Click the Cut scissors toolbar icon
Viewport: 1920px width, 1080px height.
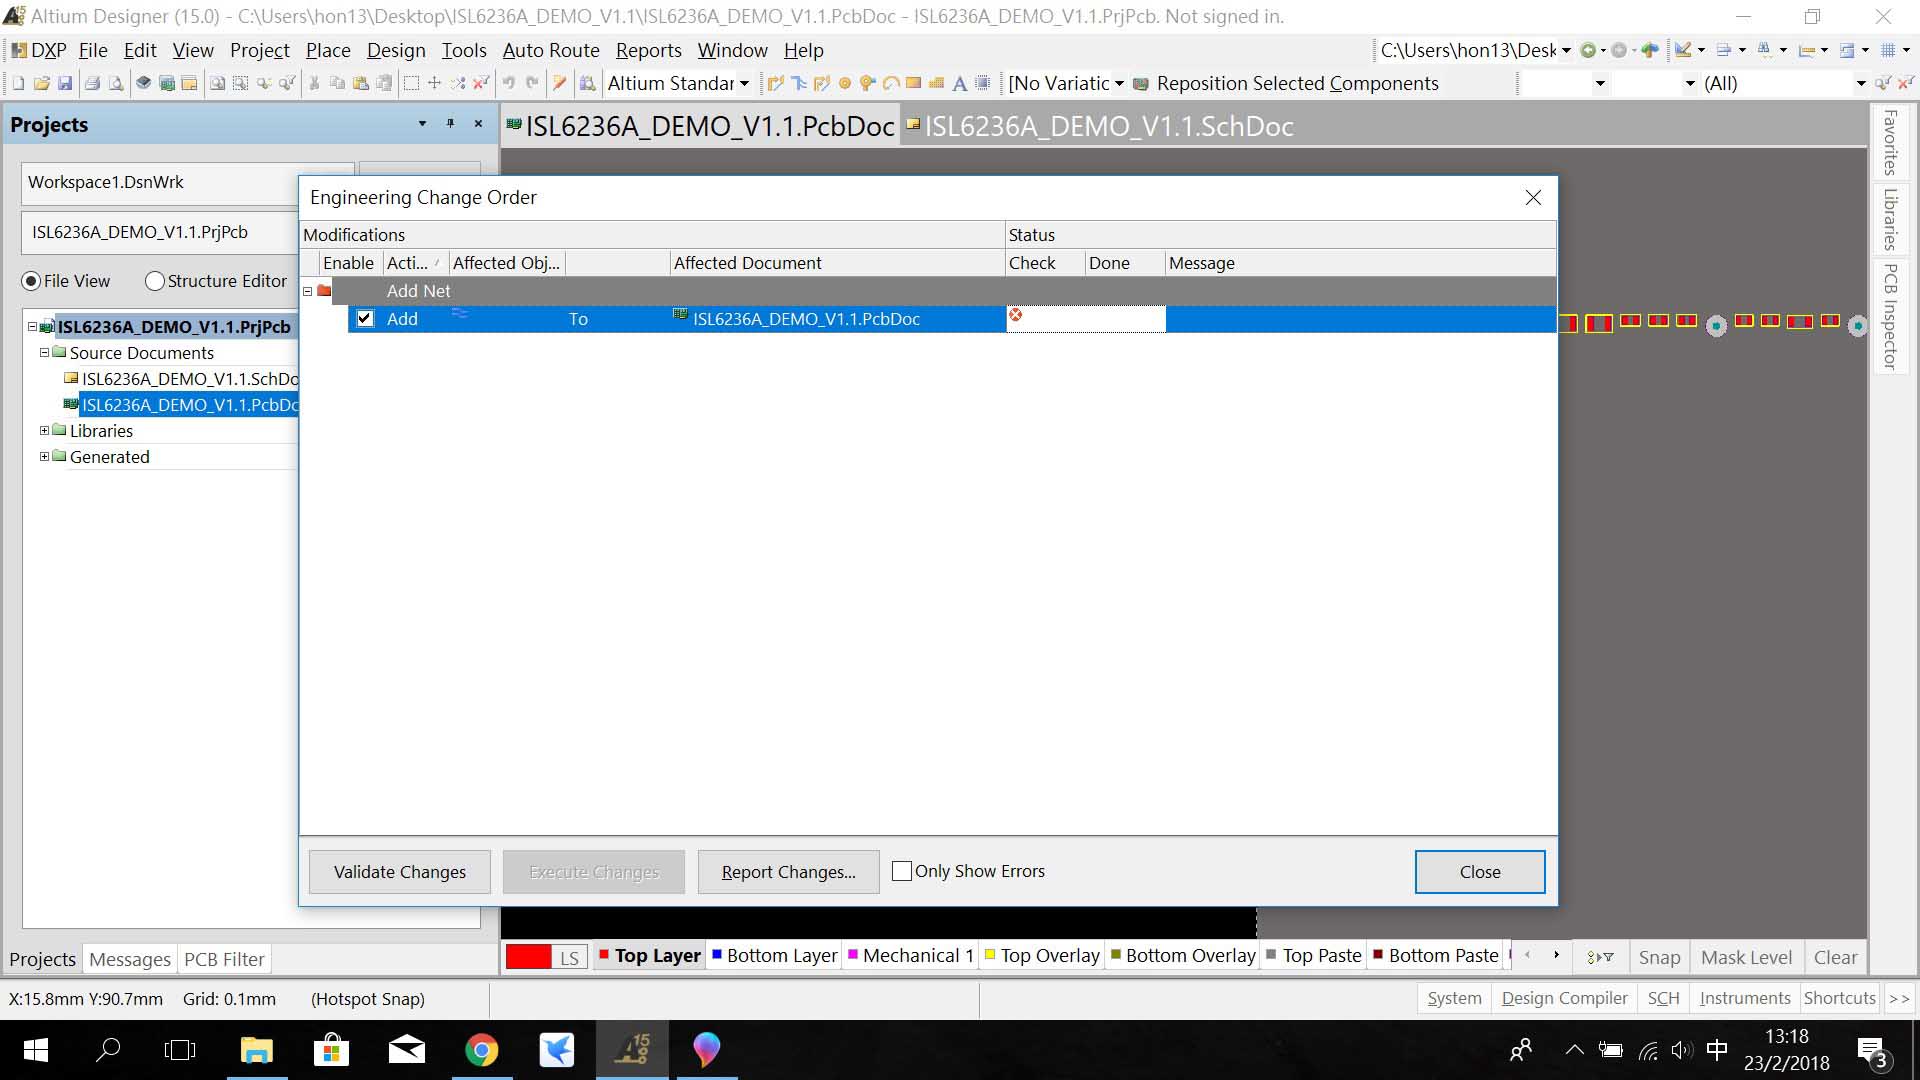(x=314, y=84)
